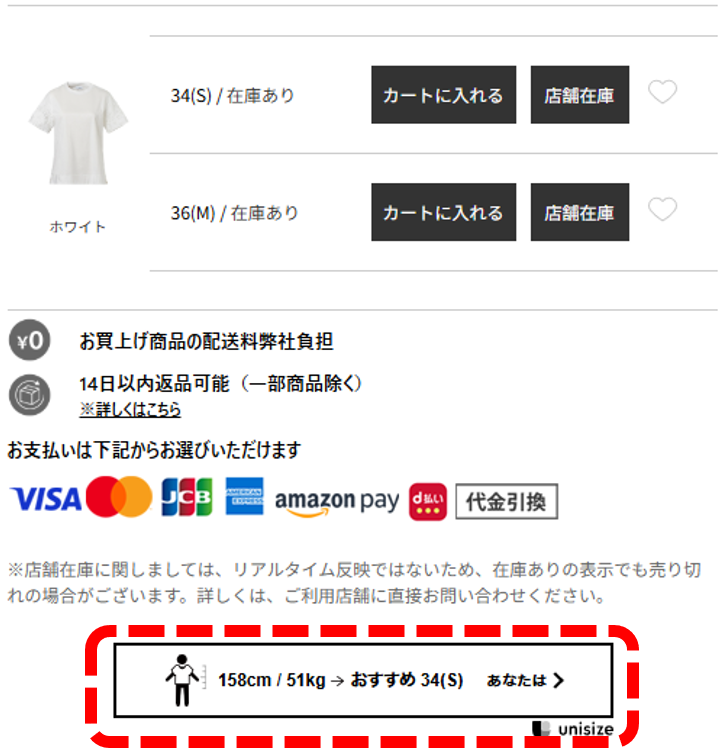Click the VISA payment logo
722x749 pixels.
point(45,500)
